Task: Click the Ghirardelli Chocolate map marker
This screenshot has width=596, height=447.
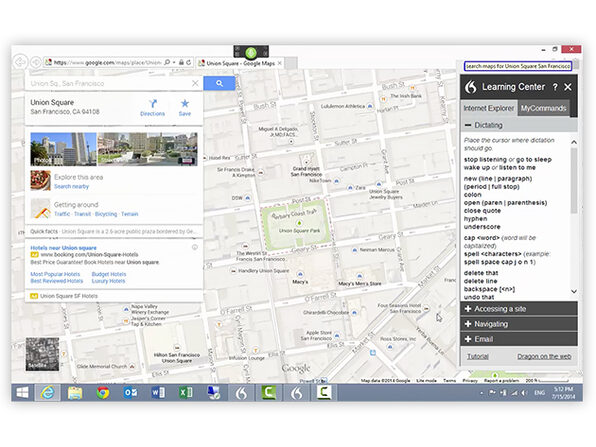Action: pyautogui.click(x=354, y=312)
